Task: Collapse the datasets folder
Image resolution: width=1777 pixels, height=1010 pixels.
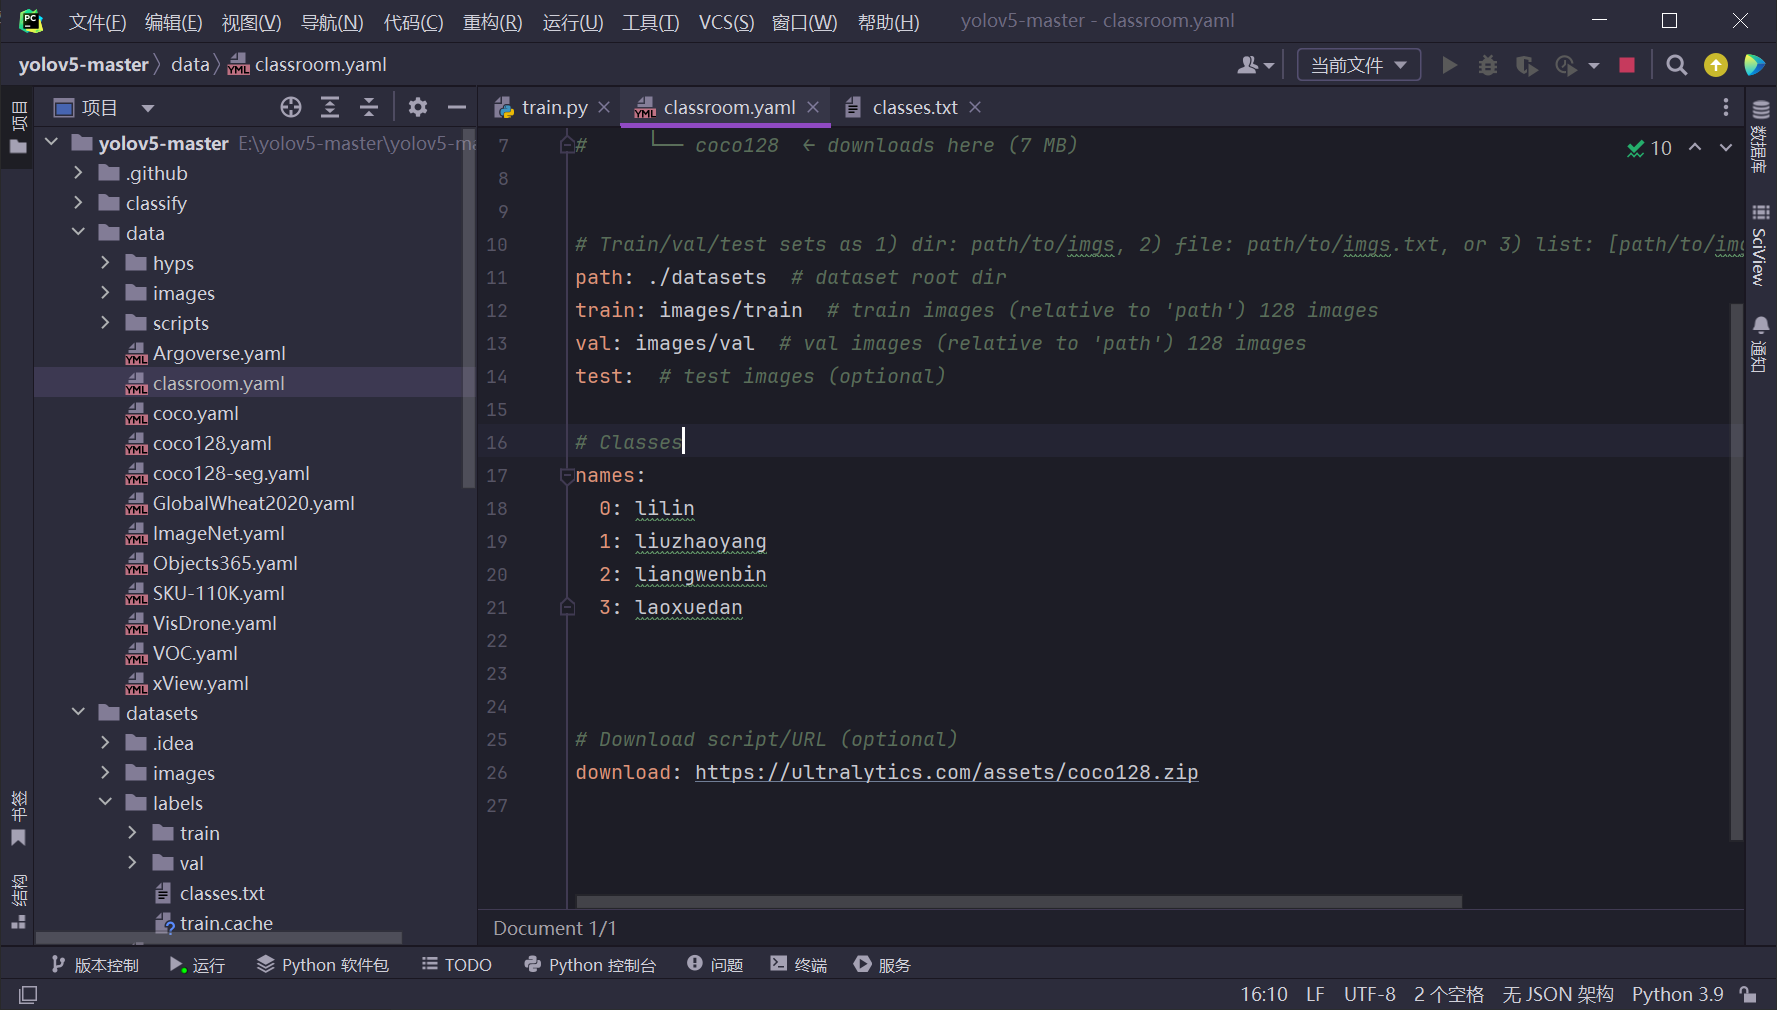Action: [x=78, y=713]
